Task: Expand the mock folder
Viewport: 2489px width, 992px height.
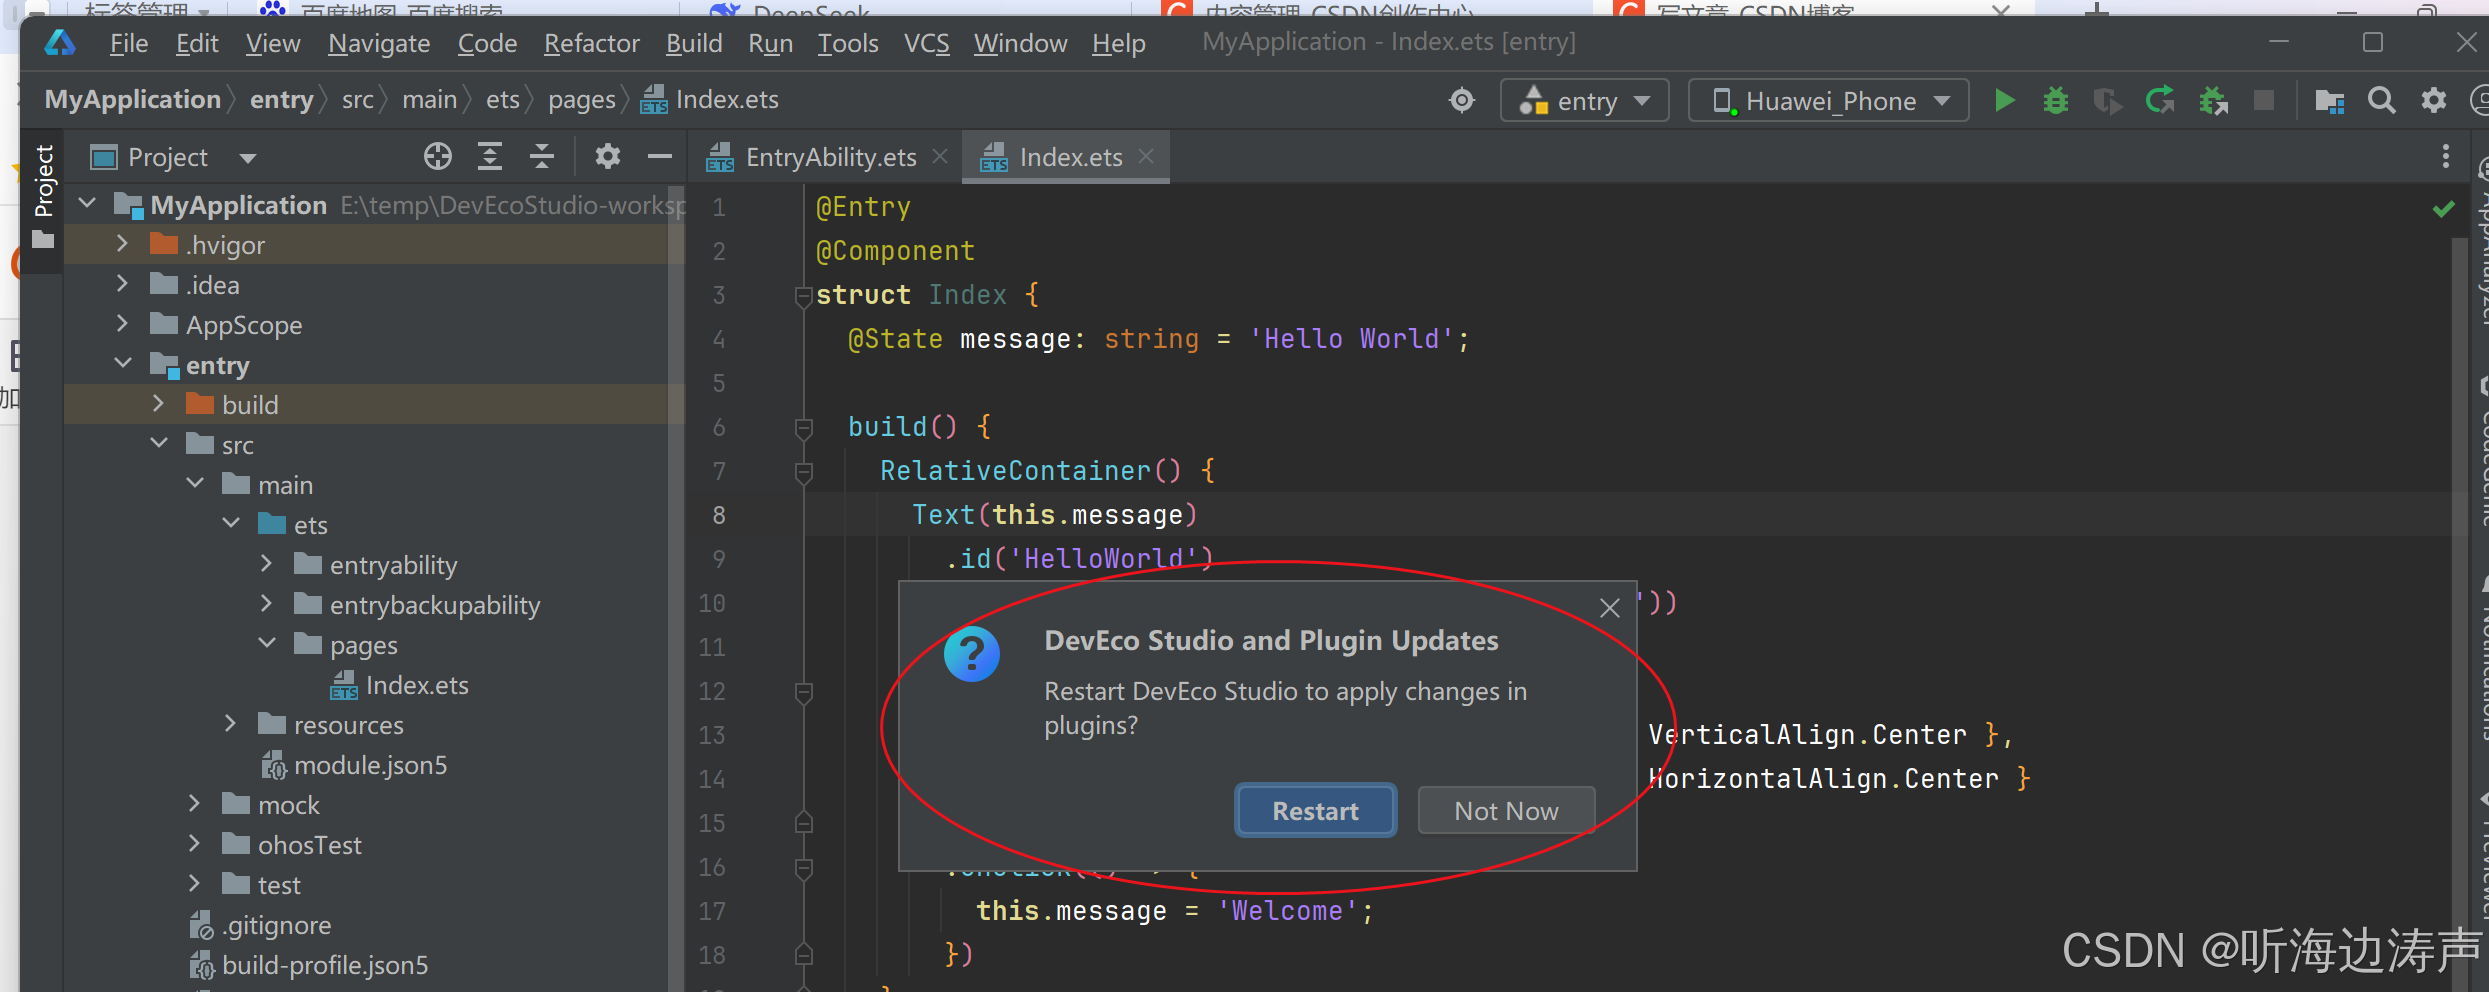Action: pos(194,804)
